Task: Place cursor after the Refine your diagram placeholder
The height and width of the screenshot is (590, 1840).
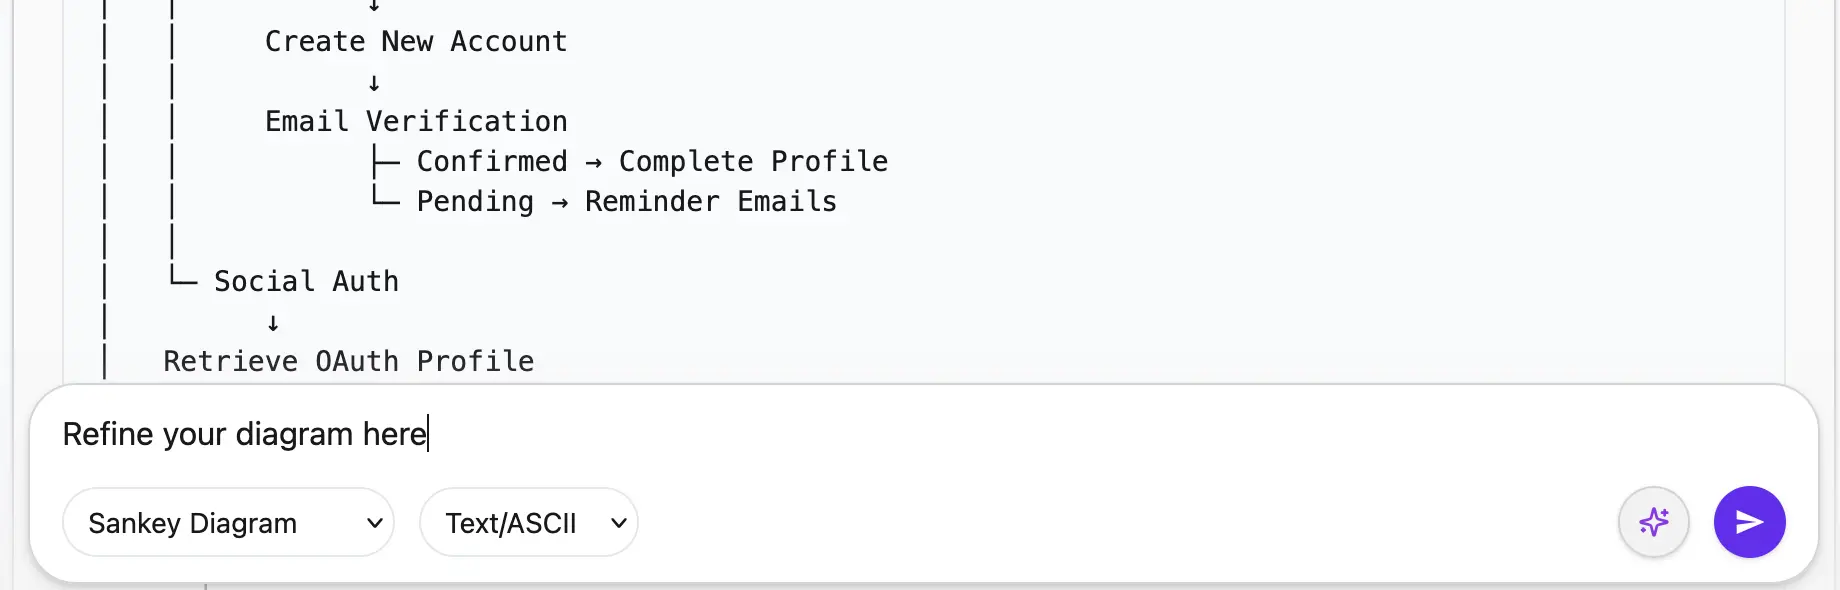Action: pyautogui.click(x=428, y=434)
